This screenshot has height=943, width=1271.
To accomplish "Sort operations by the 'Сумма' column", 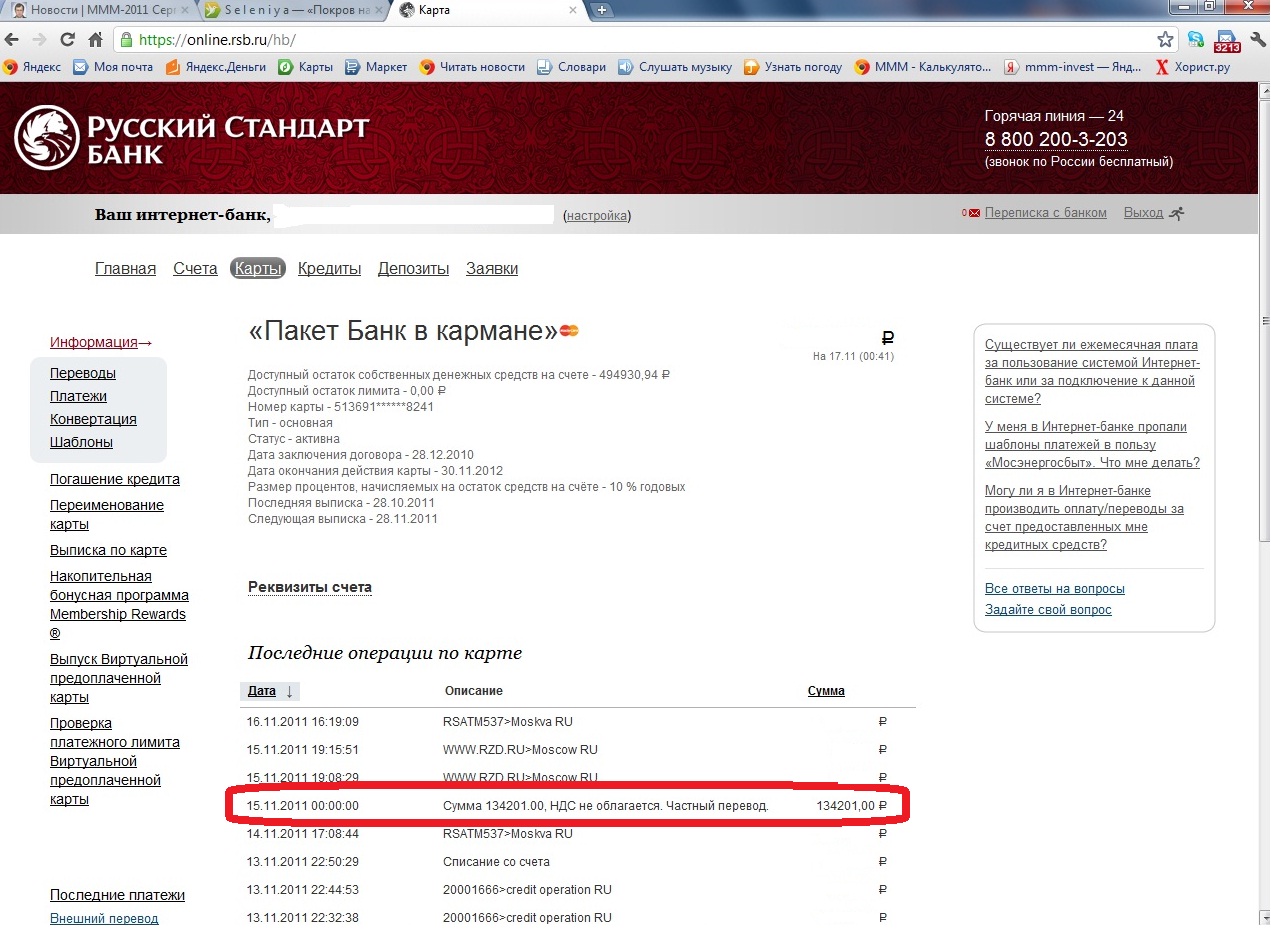I will coord(826,691).
